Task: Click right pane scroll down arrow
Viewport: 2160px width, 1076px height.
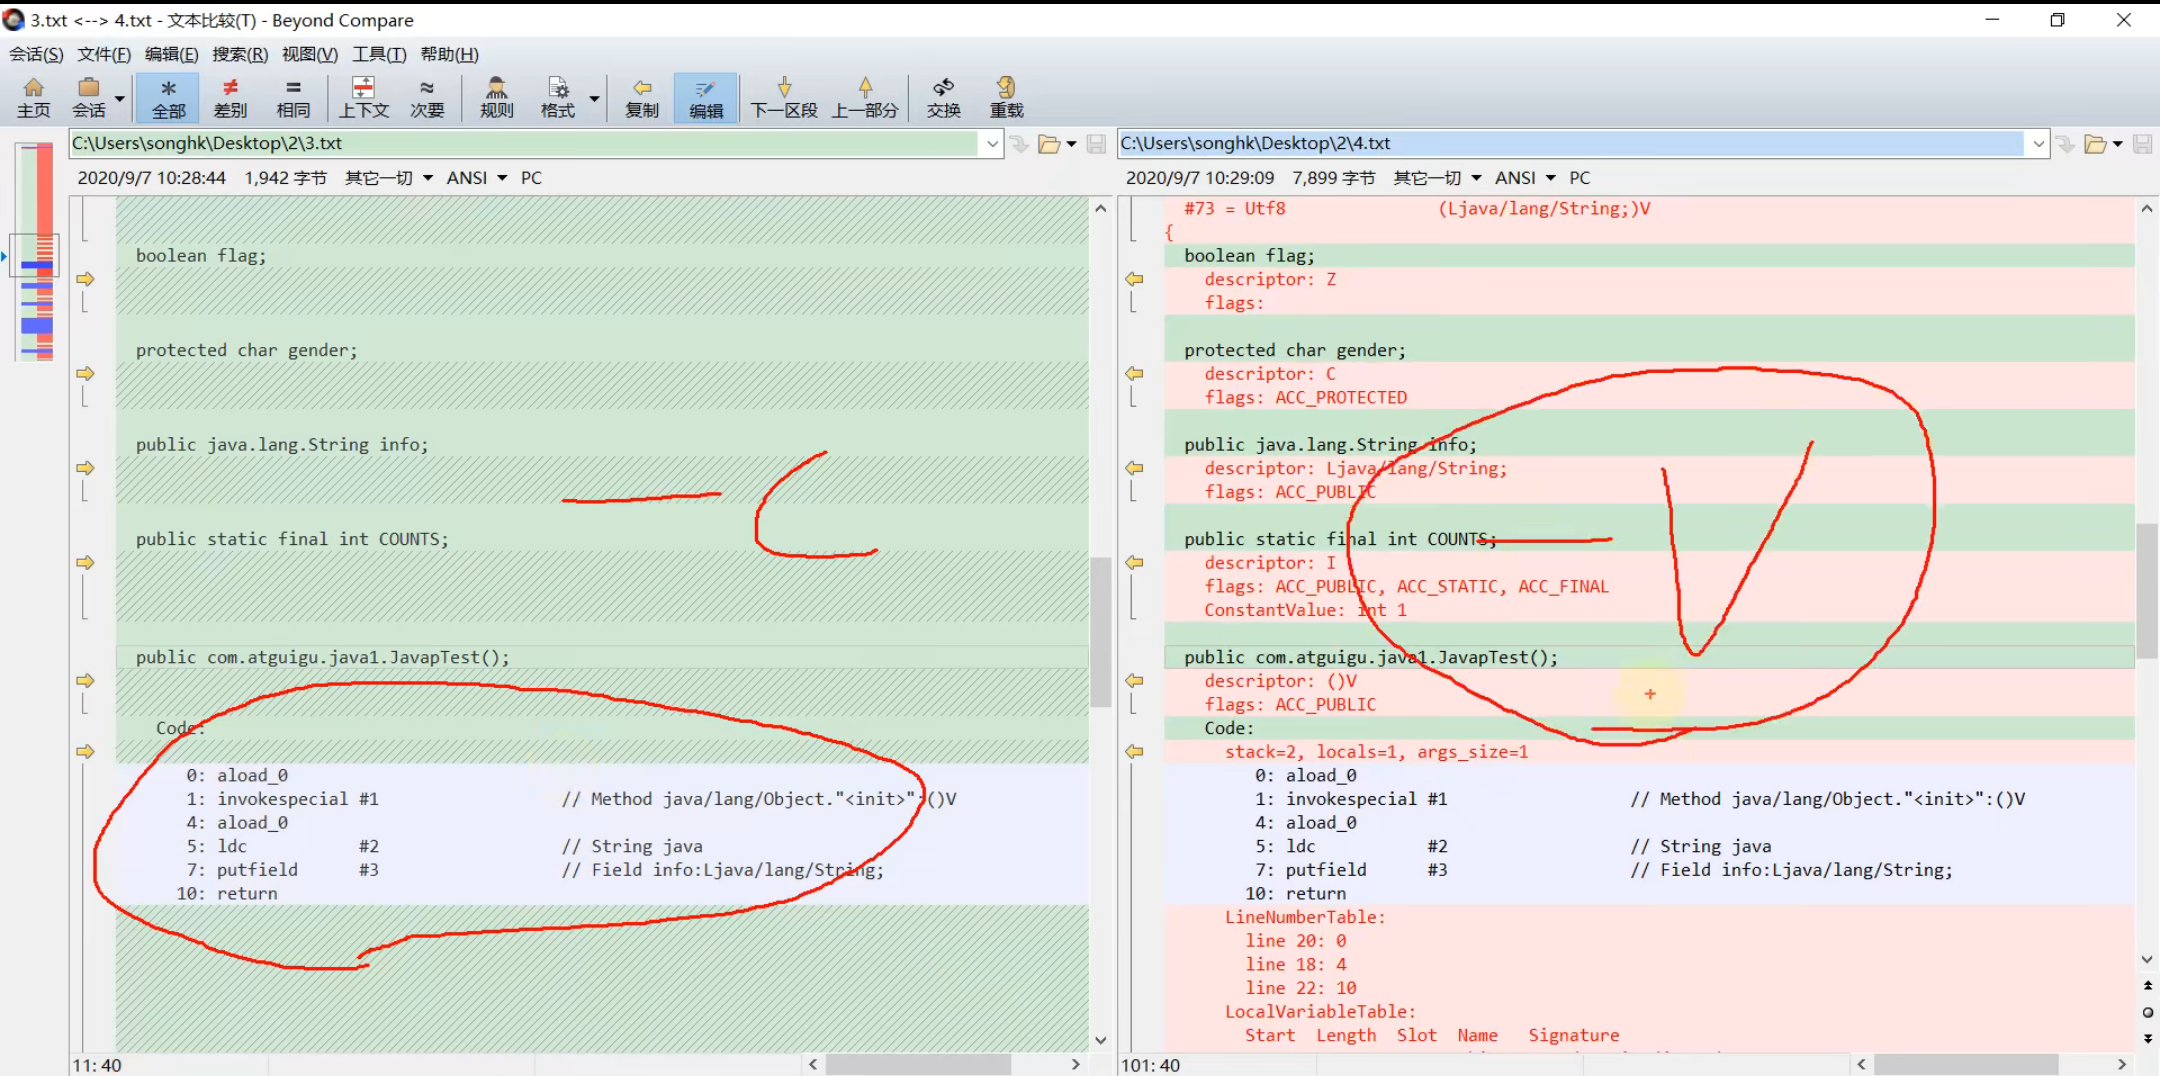Action: (x=2147, y=960)
